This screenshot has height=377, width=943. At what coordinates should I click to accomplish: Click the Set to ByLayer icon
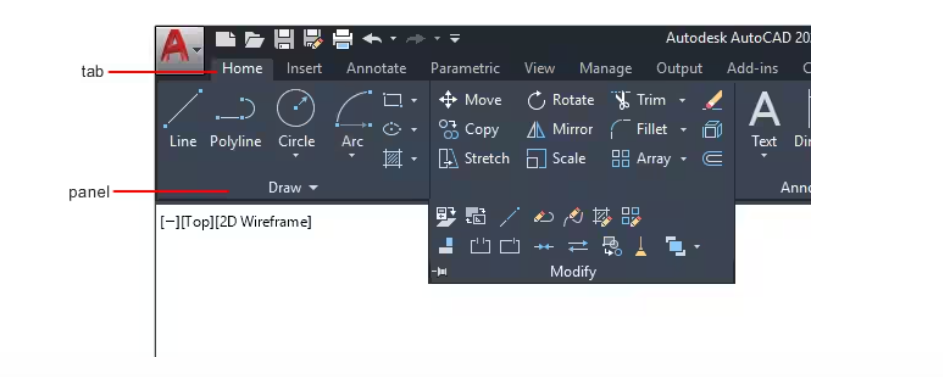pyautogui.click(x=446, y=216)
